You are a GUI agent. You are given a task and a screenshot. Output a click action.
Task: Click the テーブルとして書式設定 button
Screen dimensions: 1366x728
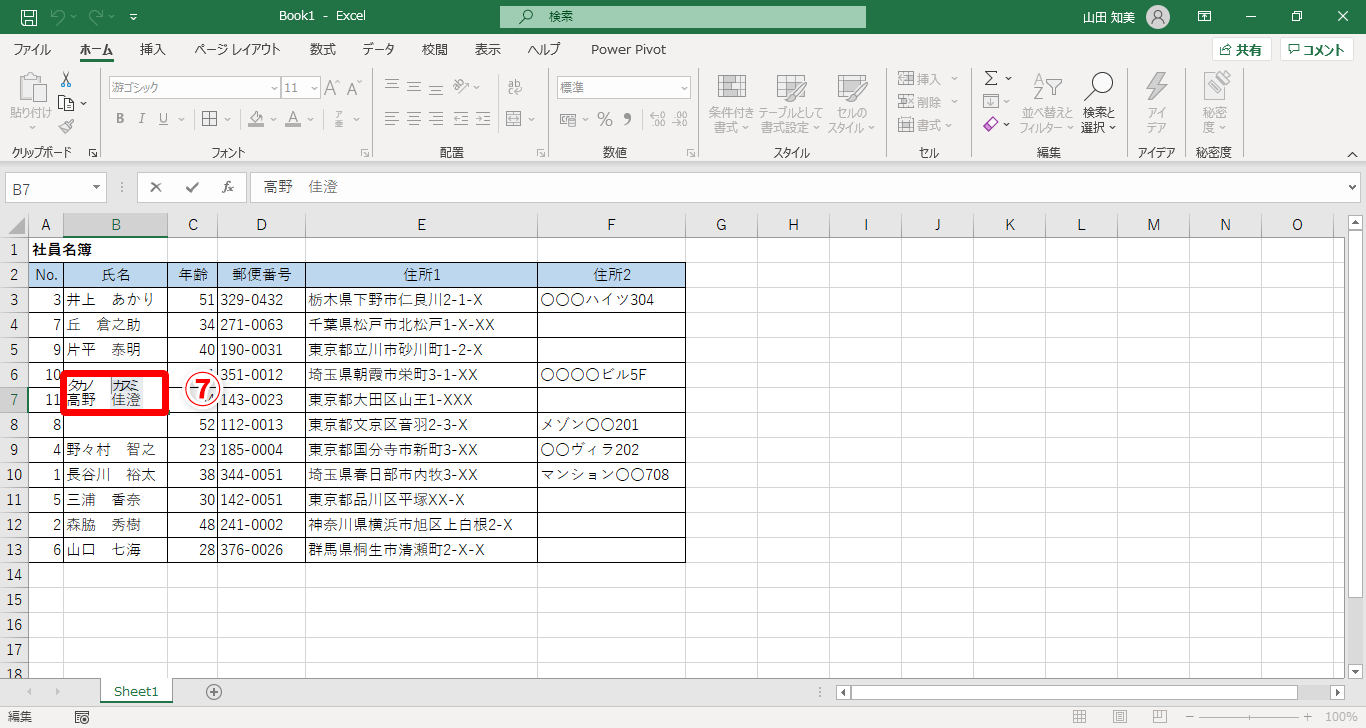point(790,103)
